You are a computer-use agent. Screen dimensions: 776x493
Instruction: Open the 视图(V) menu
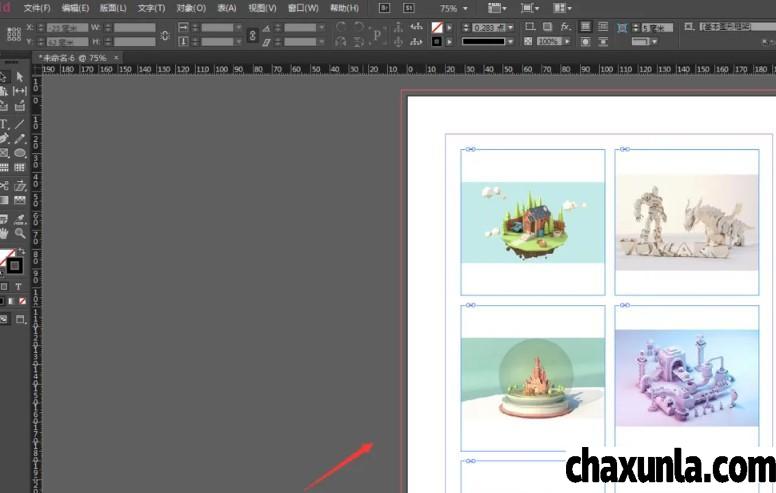click(x=262, y=8)
